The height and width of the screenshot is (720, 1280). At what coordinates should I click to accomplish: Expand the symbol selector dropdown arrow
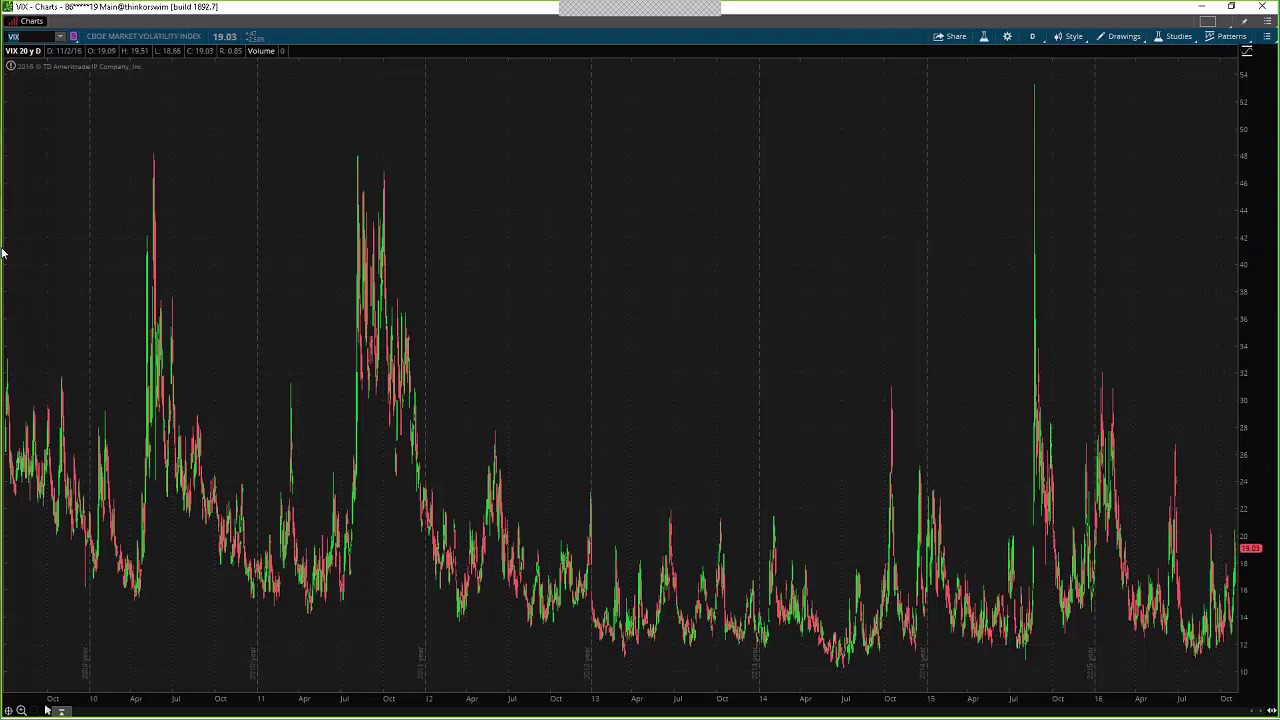[60, 37]
